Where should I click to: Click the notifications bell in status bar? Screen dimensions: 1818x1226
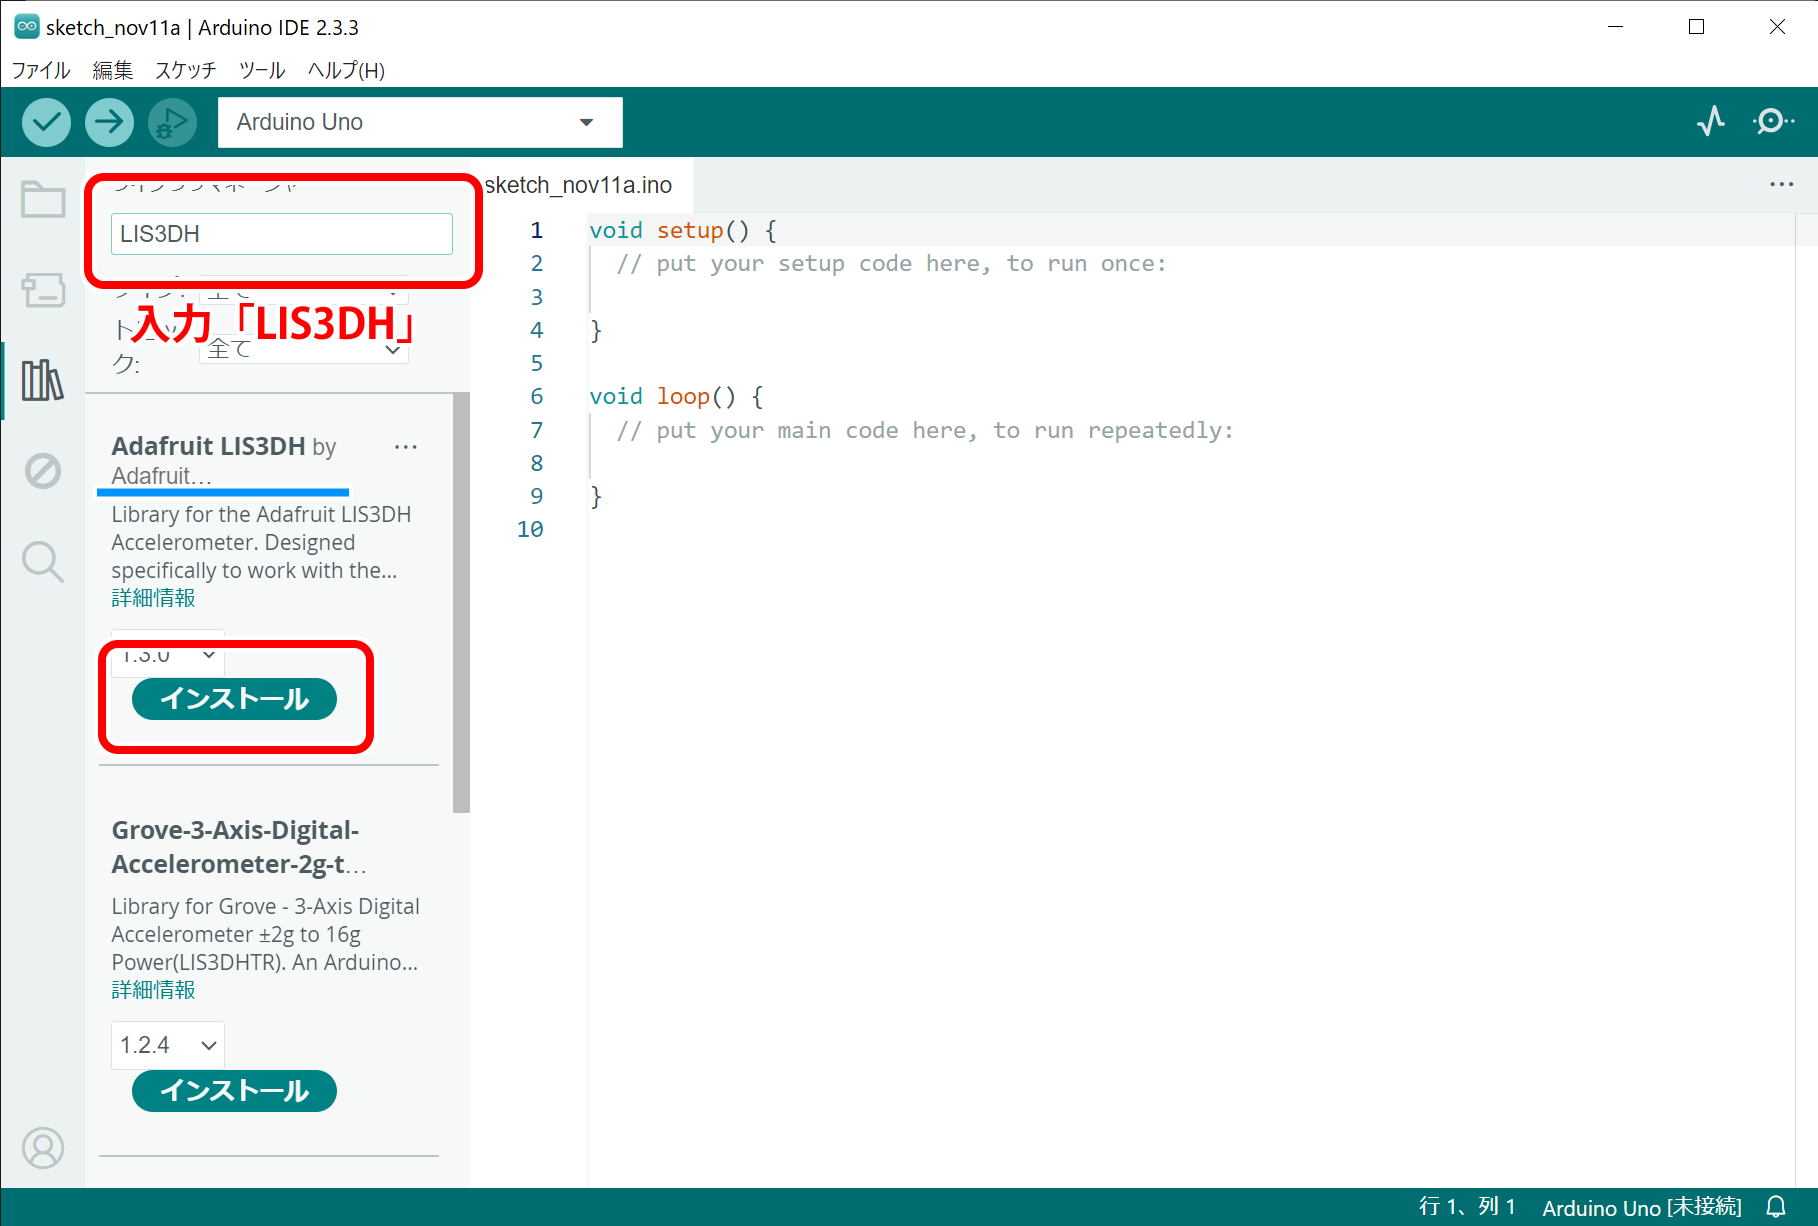[1776, 1207]
